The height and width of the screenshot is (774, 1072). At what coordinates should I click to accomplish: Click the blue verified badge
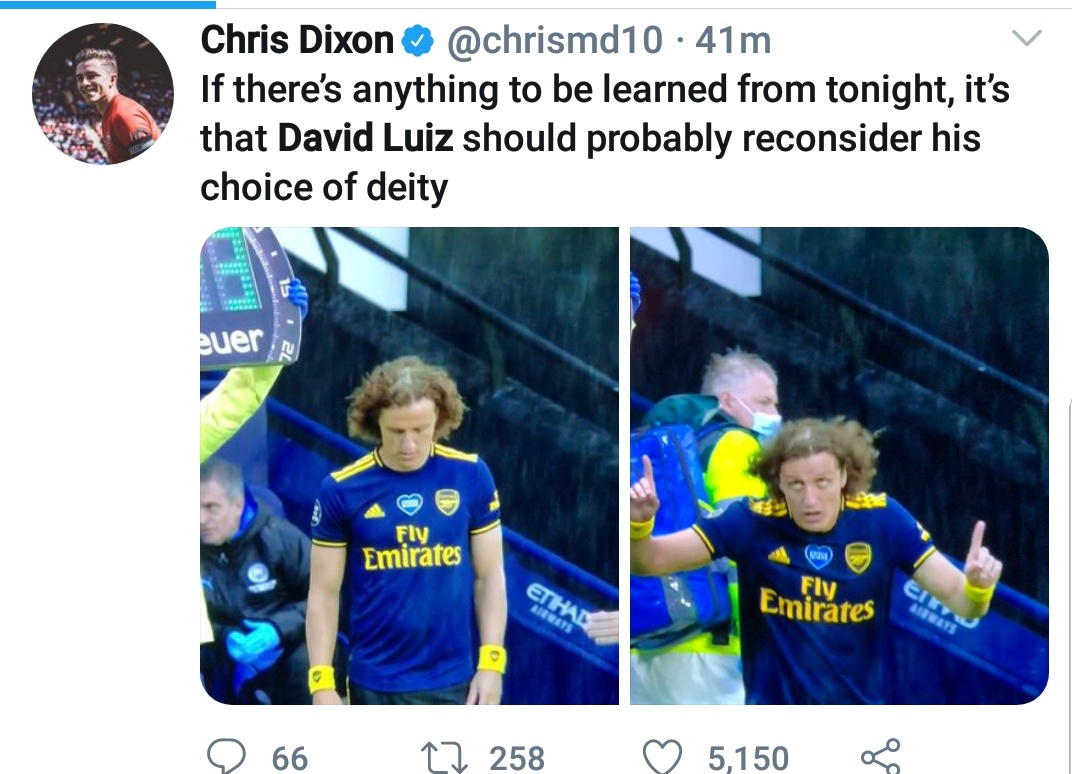tap(417, 40)
